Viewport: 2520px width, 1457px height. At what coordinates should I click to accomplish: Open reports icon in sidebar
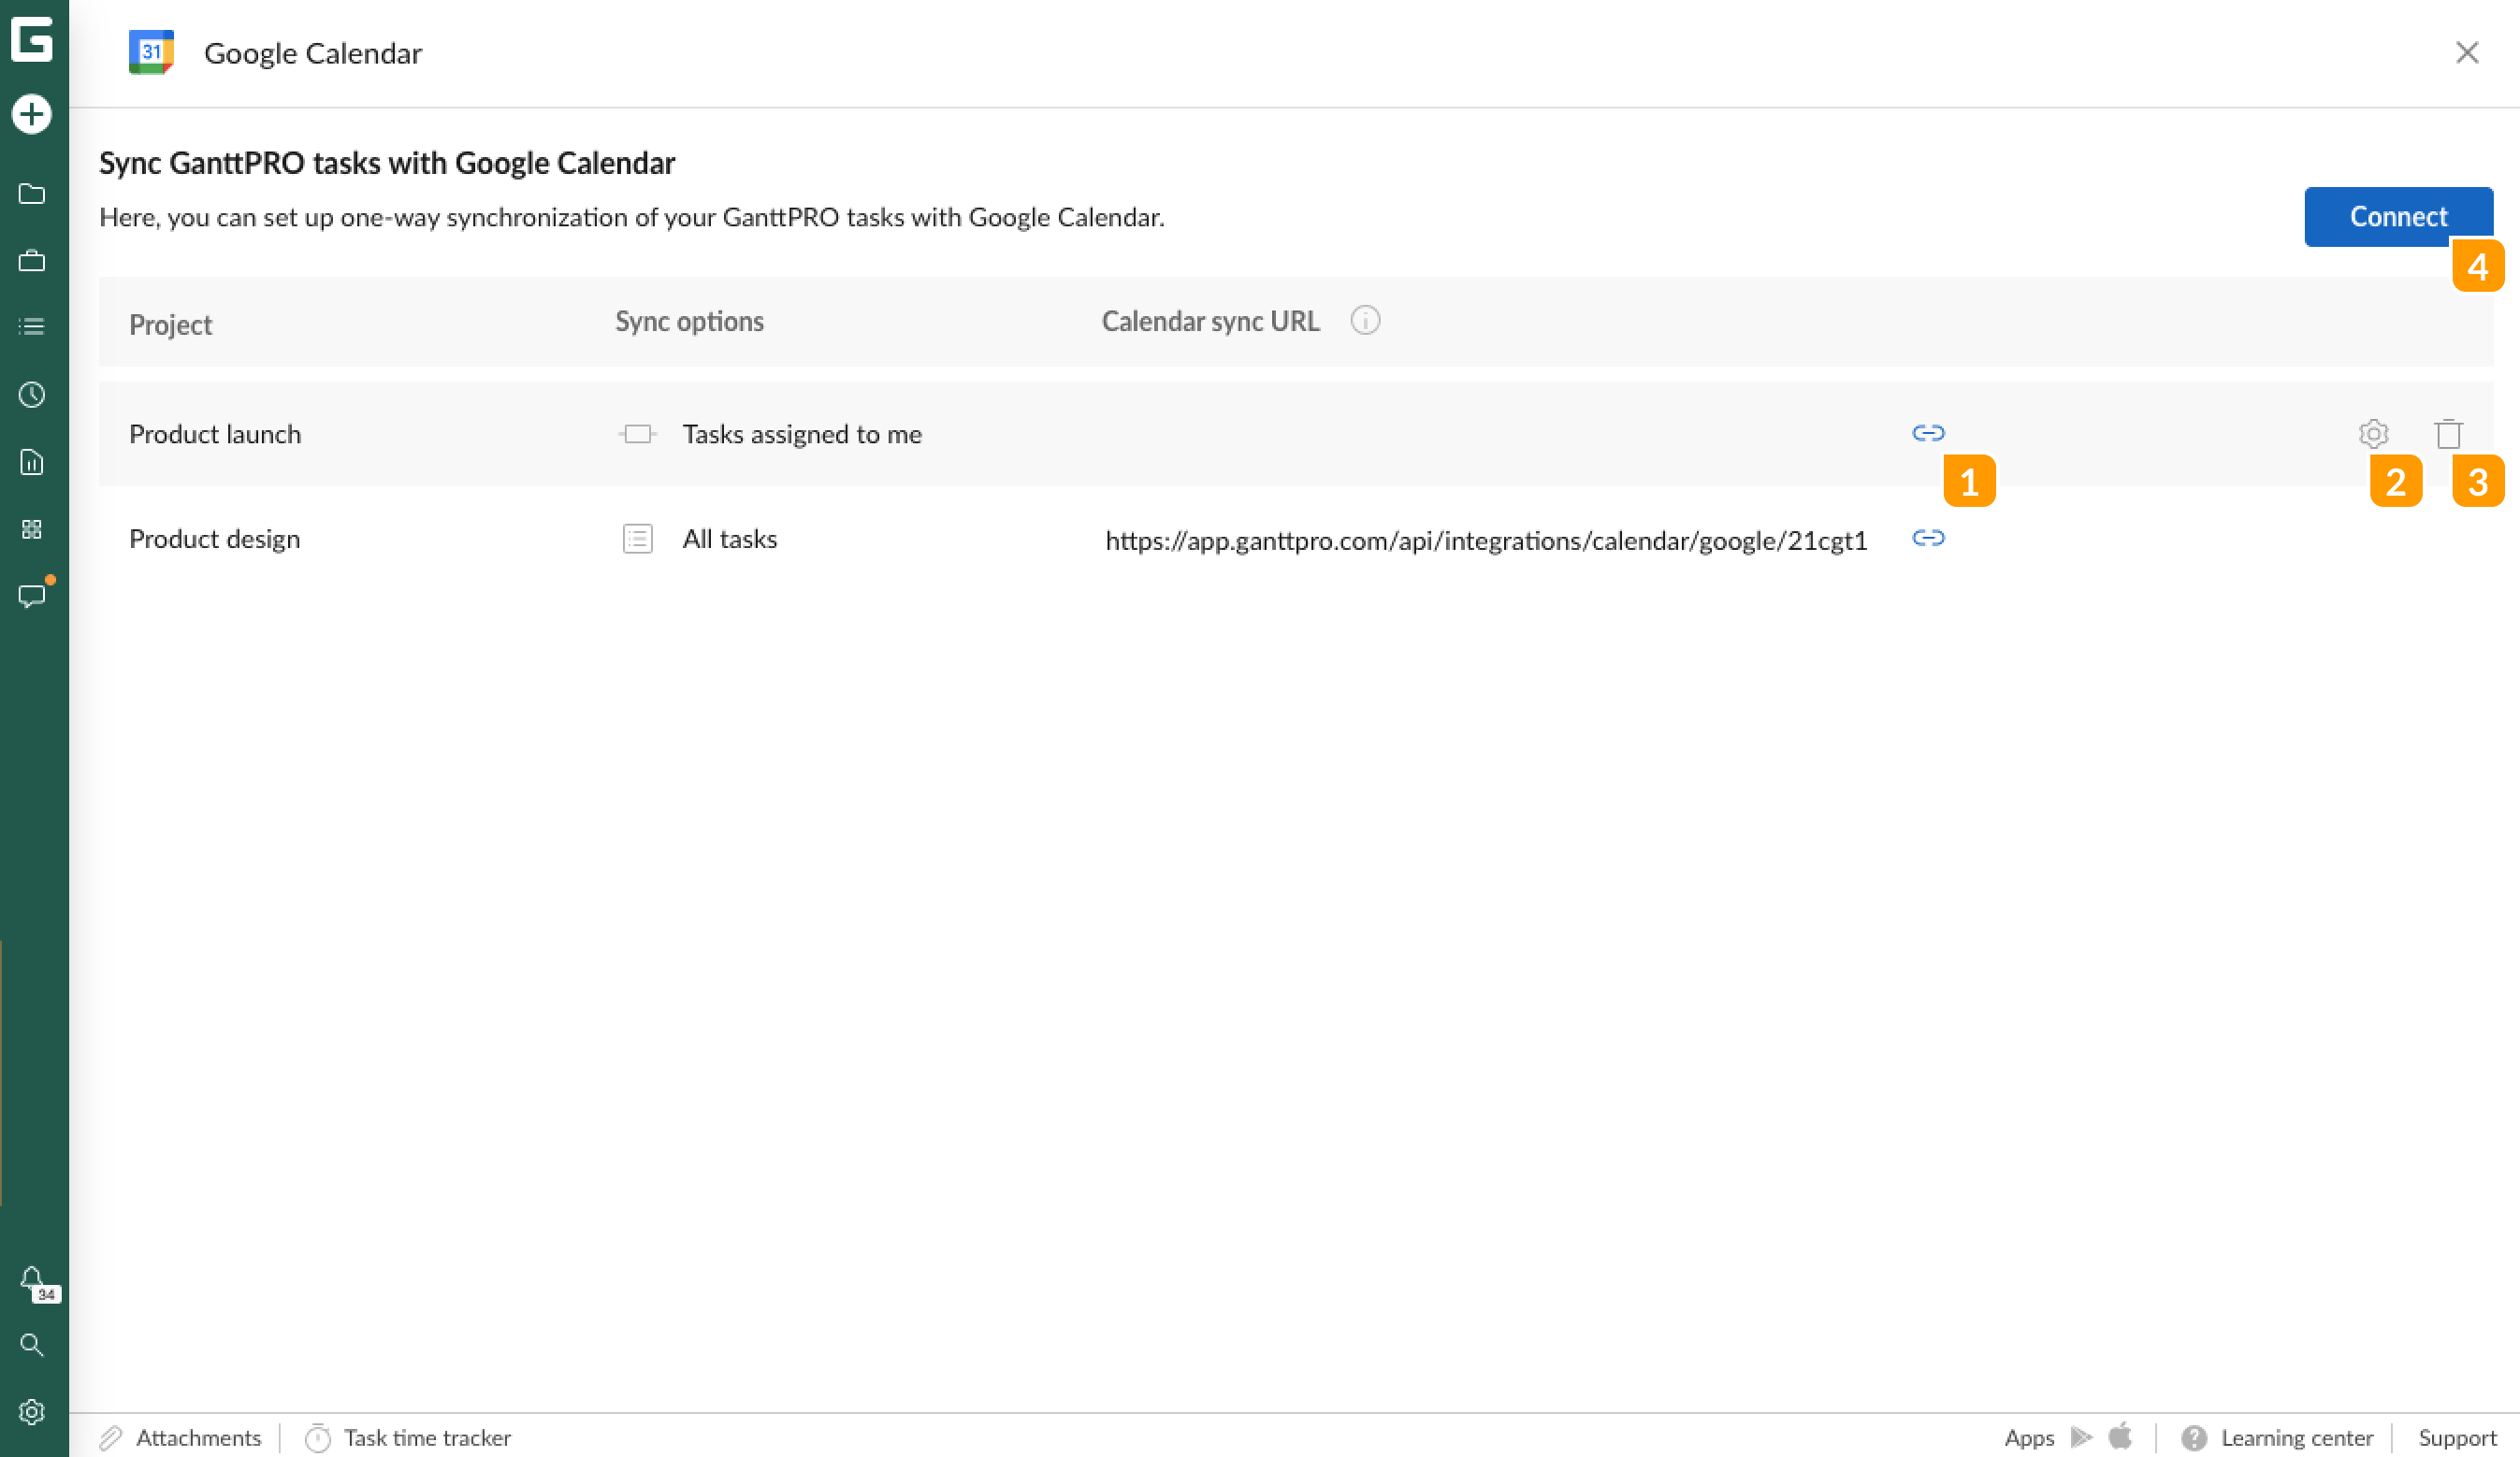(32, 462)
